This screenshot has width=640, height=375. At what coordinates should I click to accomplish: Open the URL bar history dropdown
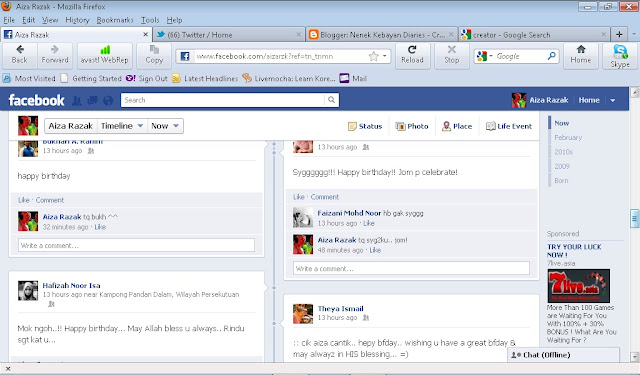coord(384,56)
